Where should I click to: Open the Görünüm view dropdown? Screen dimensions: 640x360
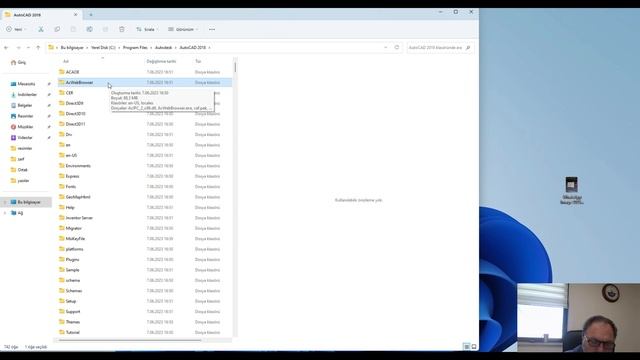[x=183, y=29]
